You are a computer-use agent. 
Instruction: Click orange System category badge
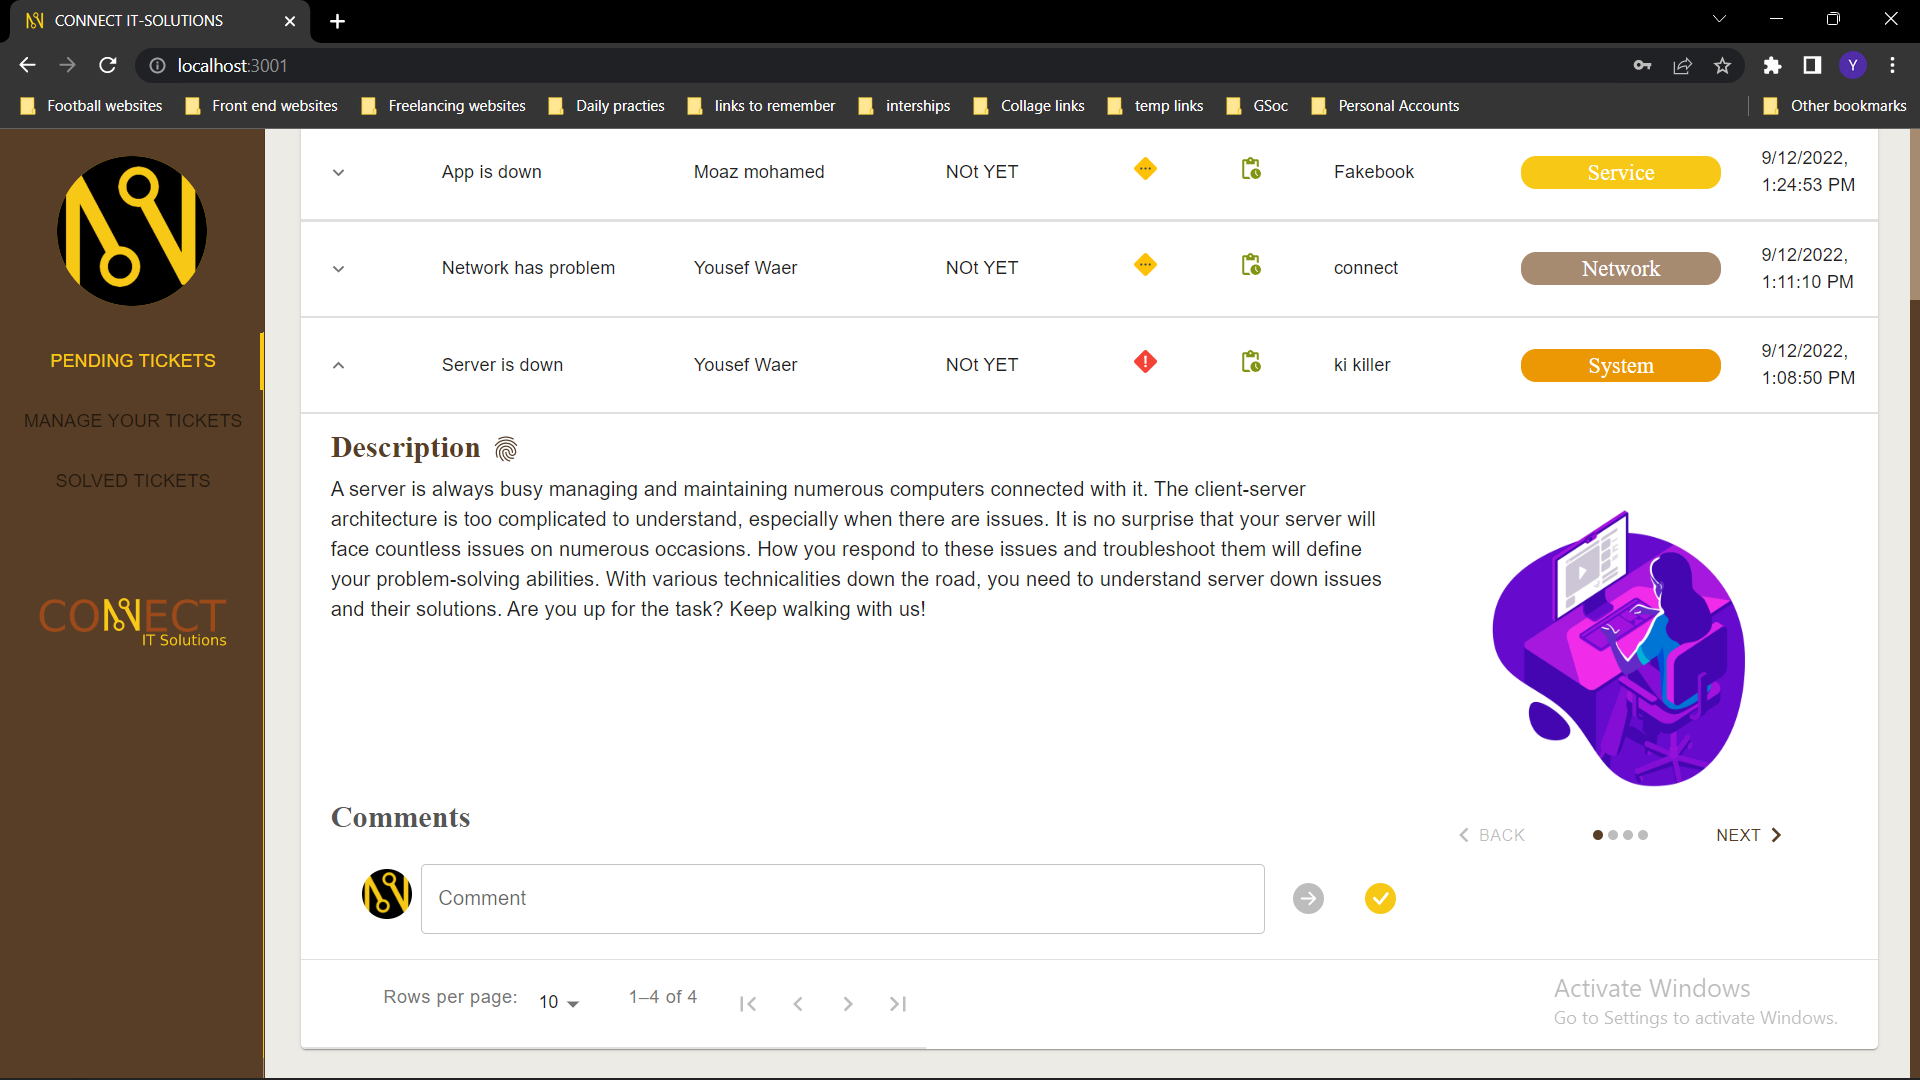pyautogui.click(x=1620, y=365)
